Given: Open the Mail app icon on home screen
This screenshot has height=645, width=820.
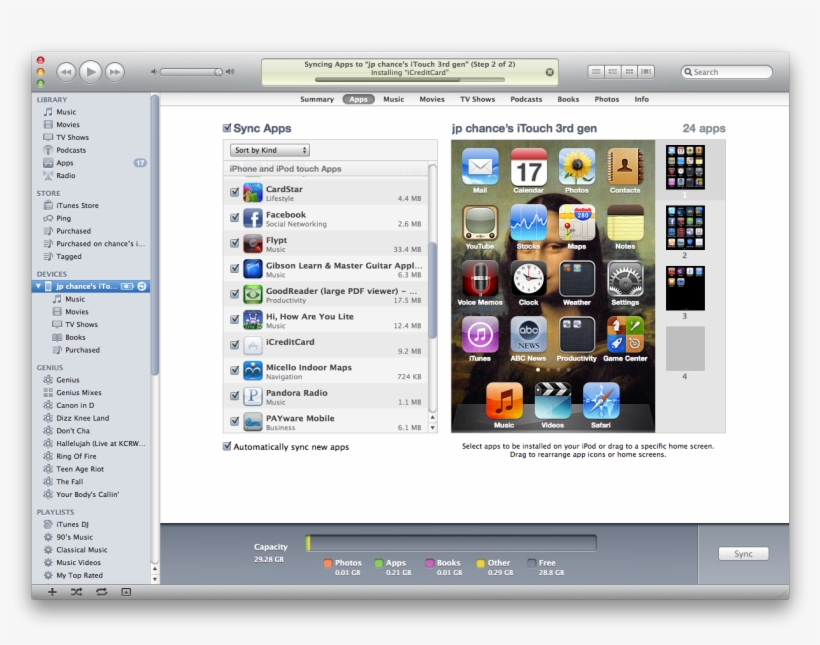Looking at the screenshot, I should [x=480, y=167].
